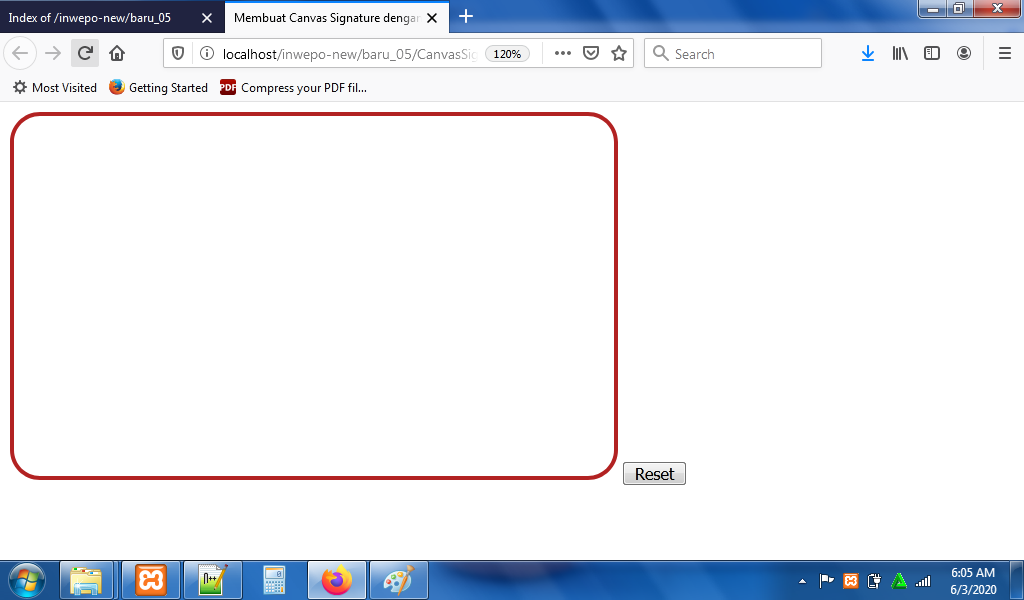Reset the 120% zoom level
Image resolution: width=1024 pixels, height=600 pixels.
(507, 54)
